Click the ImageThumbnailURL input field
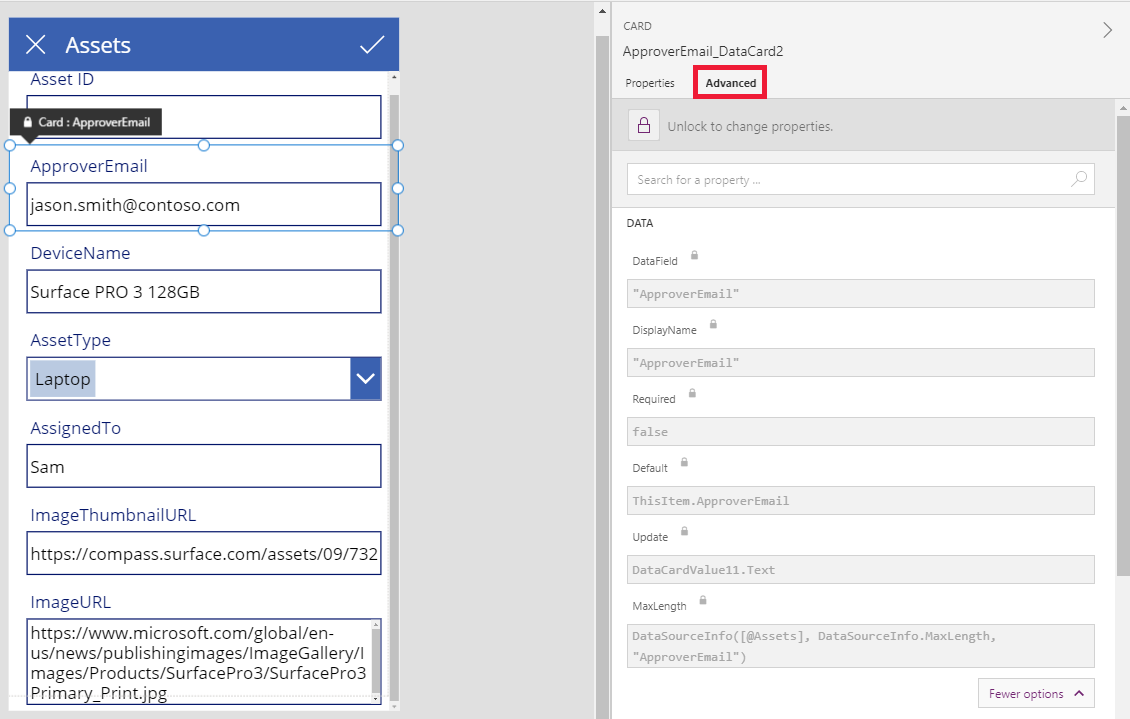The height and width of the screenshot is (719, 1130). click(x=204, y=553)
